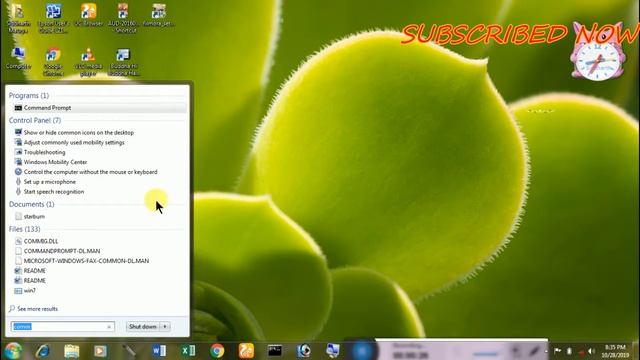The width and height of the screenshot is (640, 360).
Task: Click the pink clock desktop gadget
Action: [598, 52]
